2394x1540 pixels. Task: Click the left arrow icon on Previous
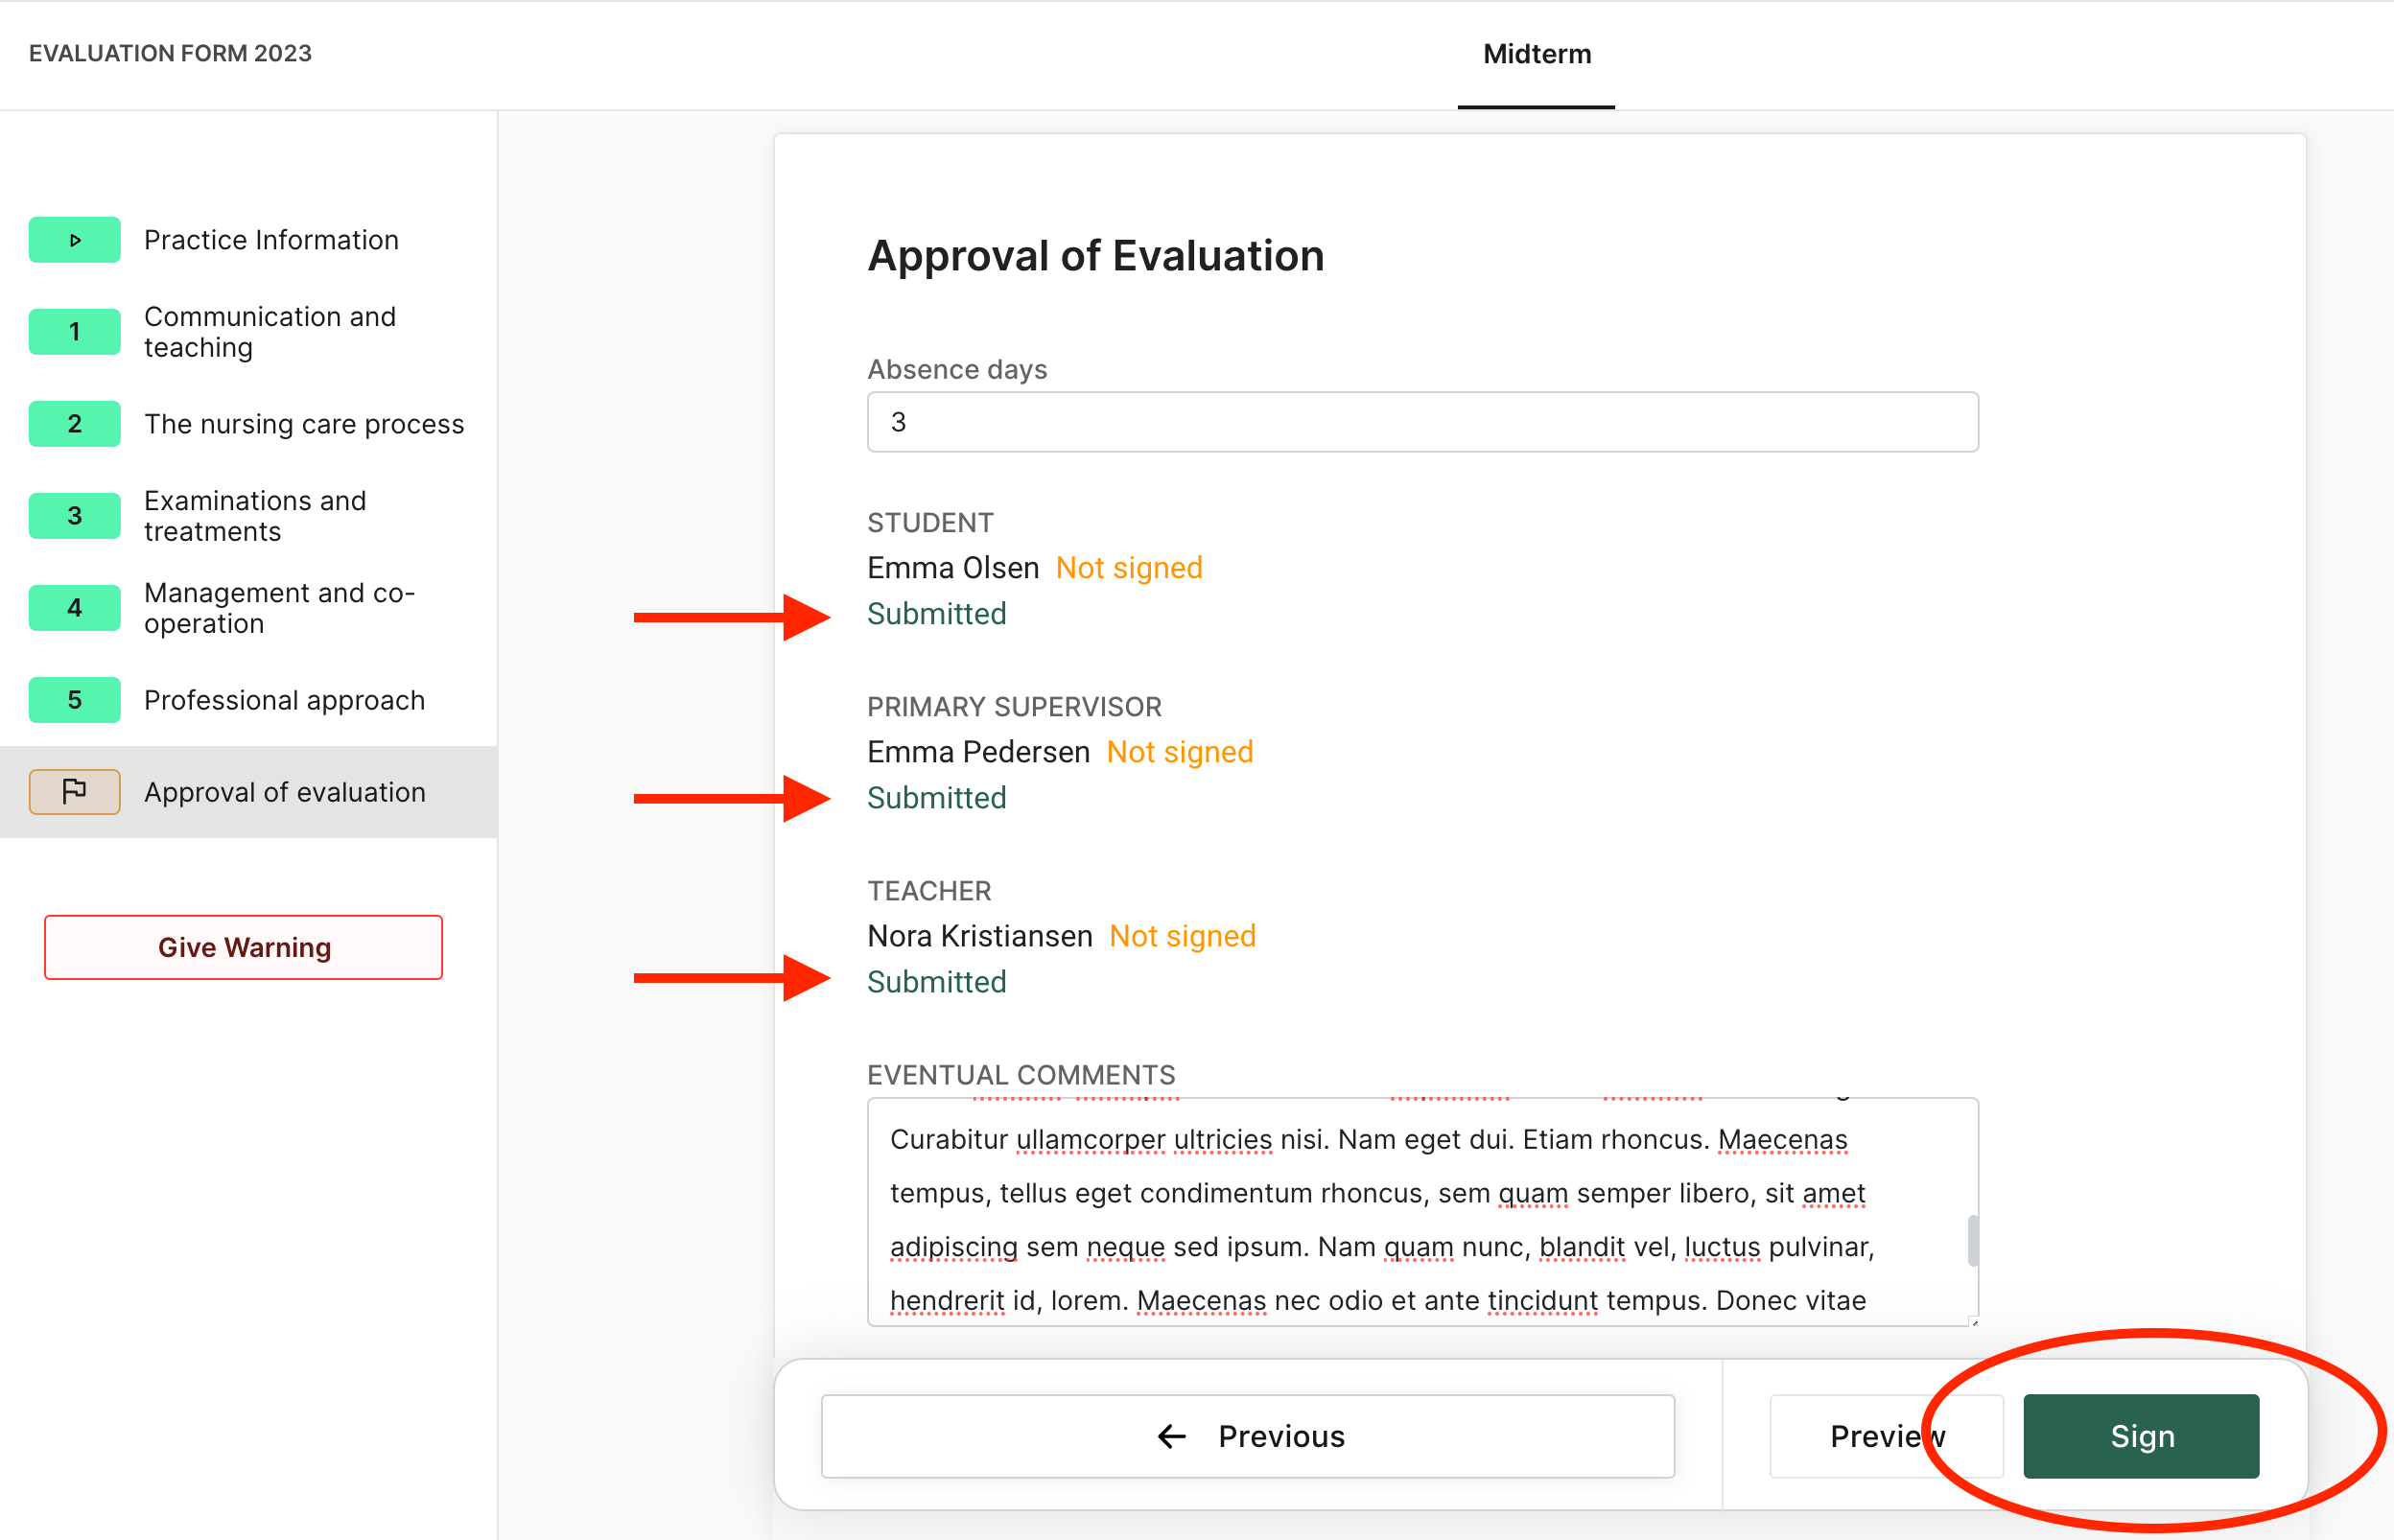pyautogui.click(x=1171, y=1437)
